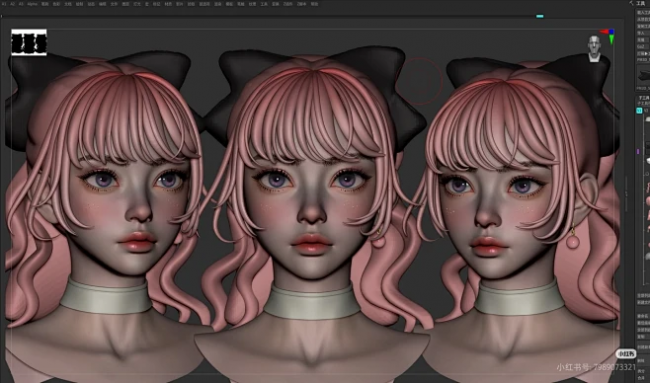
Task: Toggle the small circle subtool option
Action: (x=648, y=175)
